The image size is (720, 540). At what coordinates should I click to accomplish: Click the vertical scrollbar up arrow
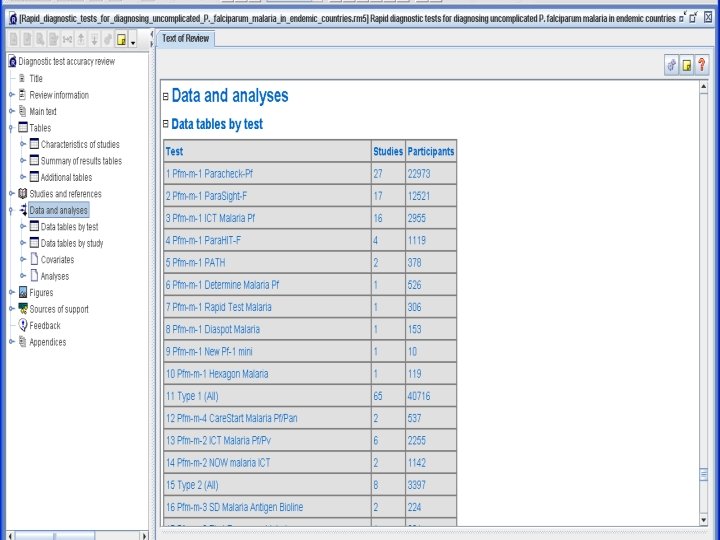coord(703,87)
